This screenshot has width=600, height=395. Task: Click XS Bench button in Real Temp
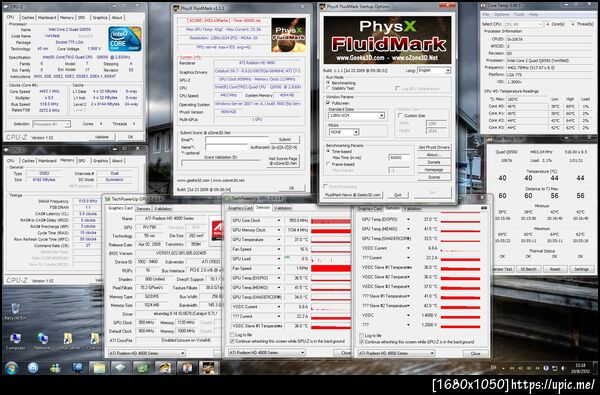[x=529, y=269]
